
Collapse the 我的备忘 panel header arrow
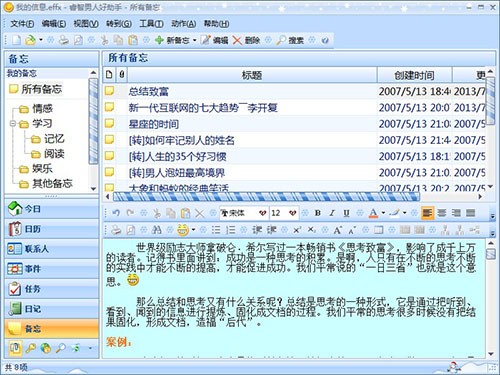(x=93, y=73)
